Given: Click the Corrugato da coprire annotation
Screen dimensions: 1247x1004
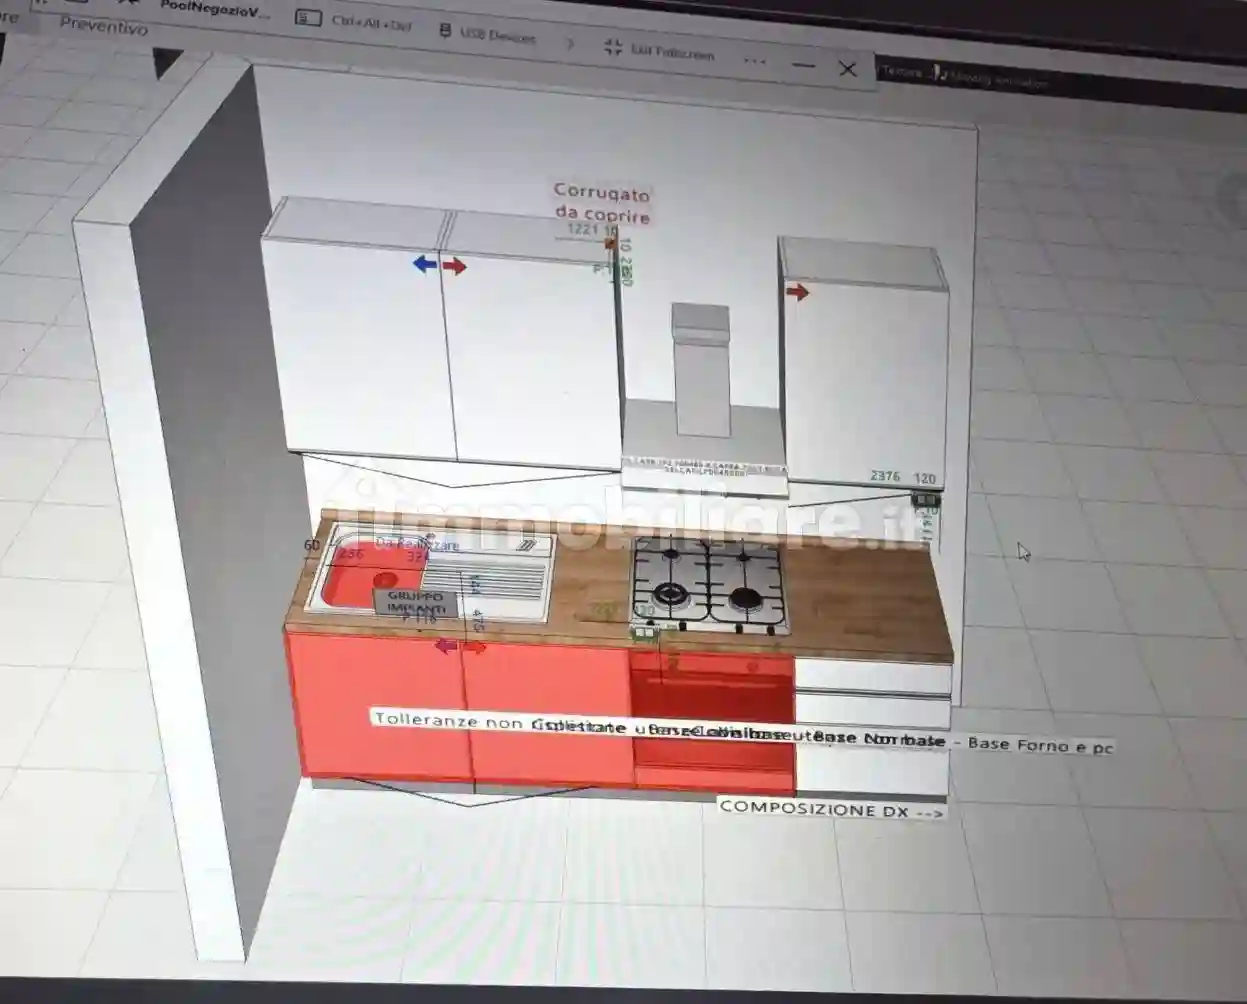Looking at the screenshot, I should (x=602, y=203).
